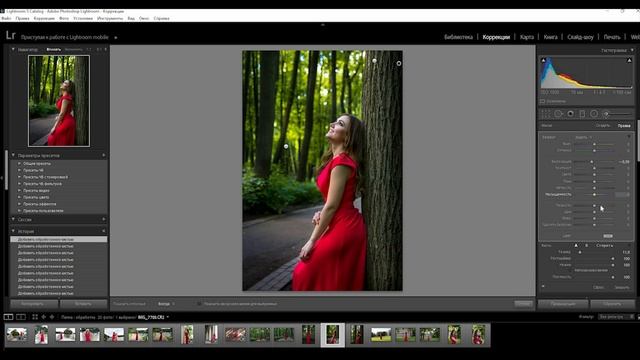Image resolution: width=640 pixels, height=360 pixels.
Task: Open the brush Цвет color swatch
Action: pos(608,236)
